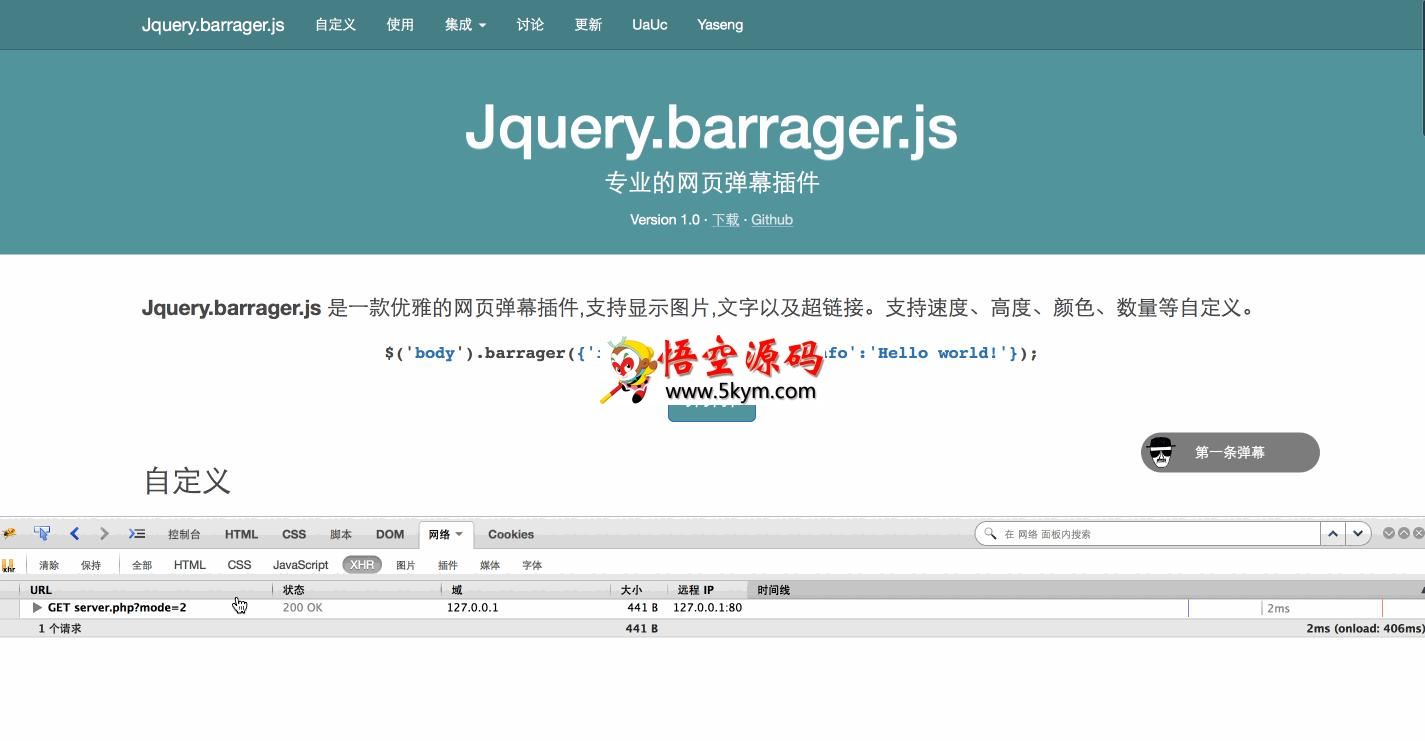Filter network requests by HTML
This screenshot has width=1425, height=741.
click(190, 565)
